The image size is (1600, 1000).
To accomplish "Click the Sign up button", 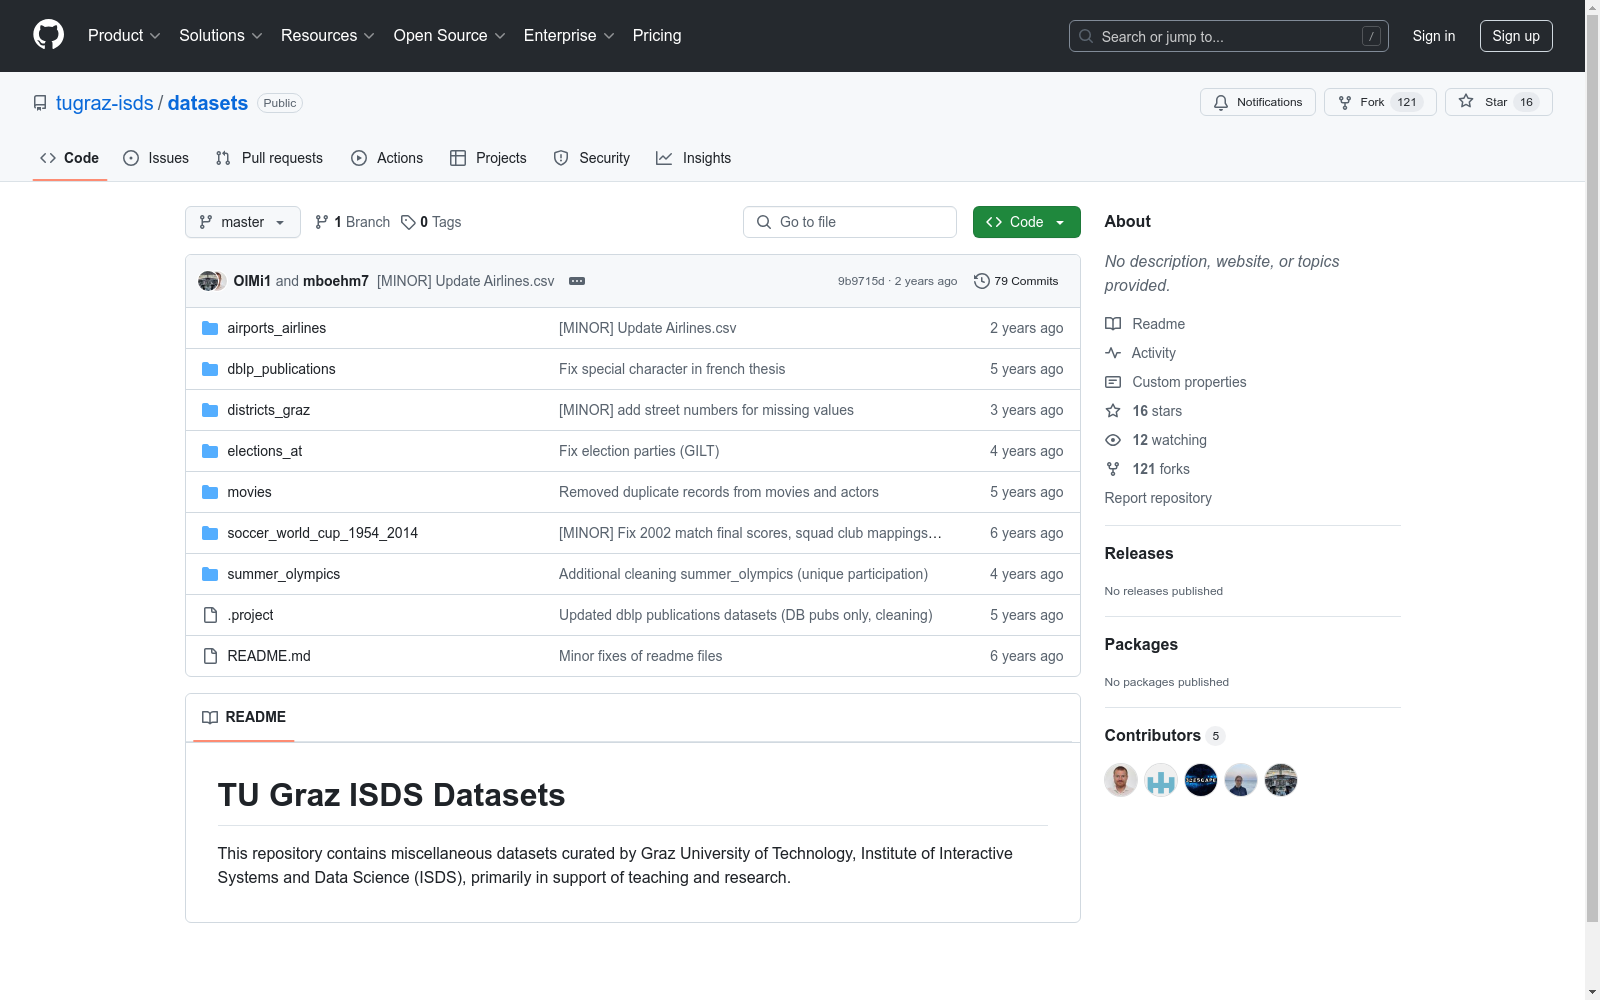I will [x=1516, y=36].
